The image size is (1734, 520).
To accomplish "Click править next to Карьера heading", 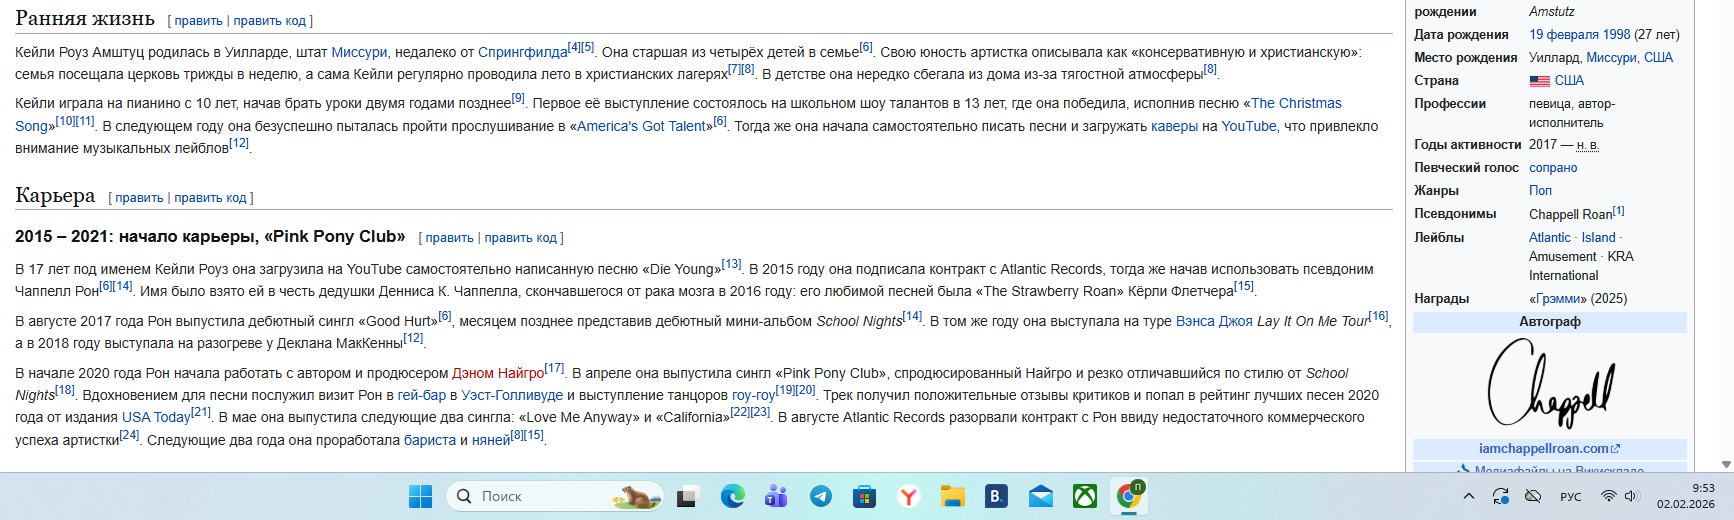I will pyautogui.click(x=139, y=197).
